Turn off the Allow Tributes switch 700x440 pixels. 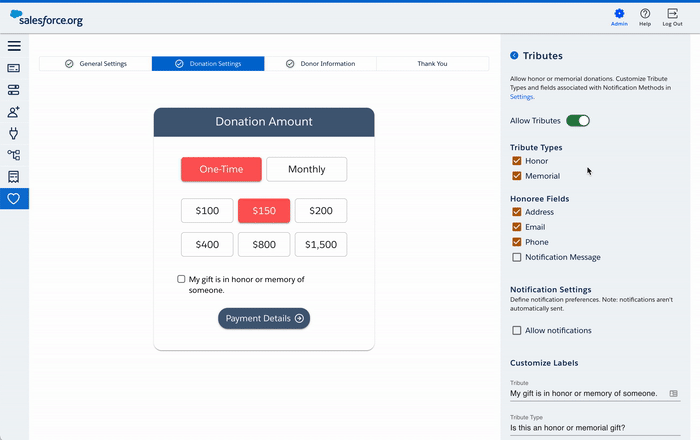coord(578,121)
